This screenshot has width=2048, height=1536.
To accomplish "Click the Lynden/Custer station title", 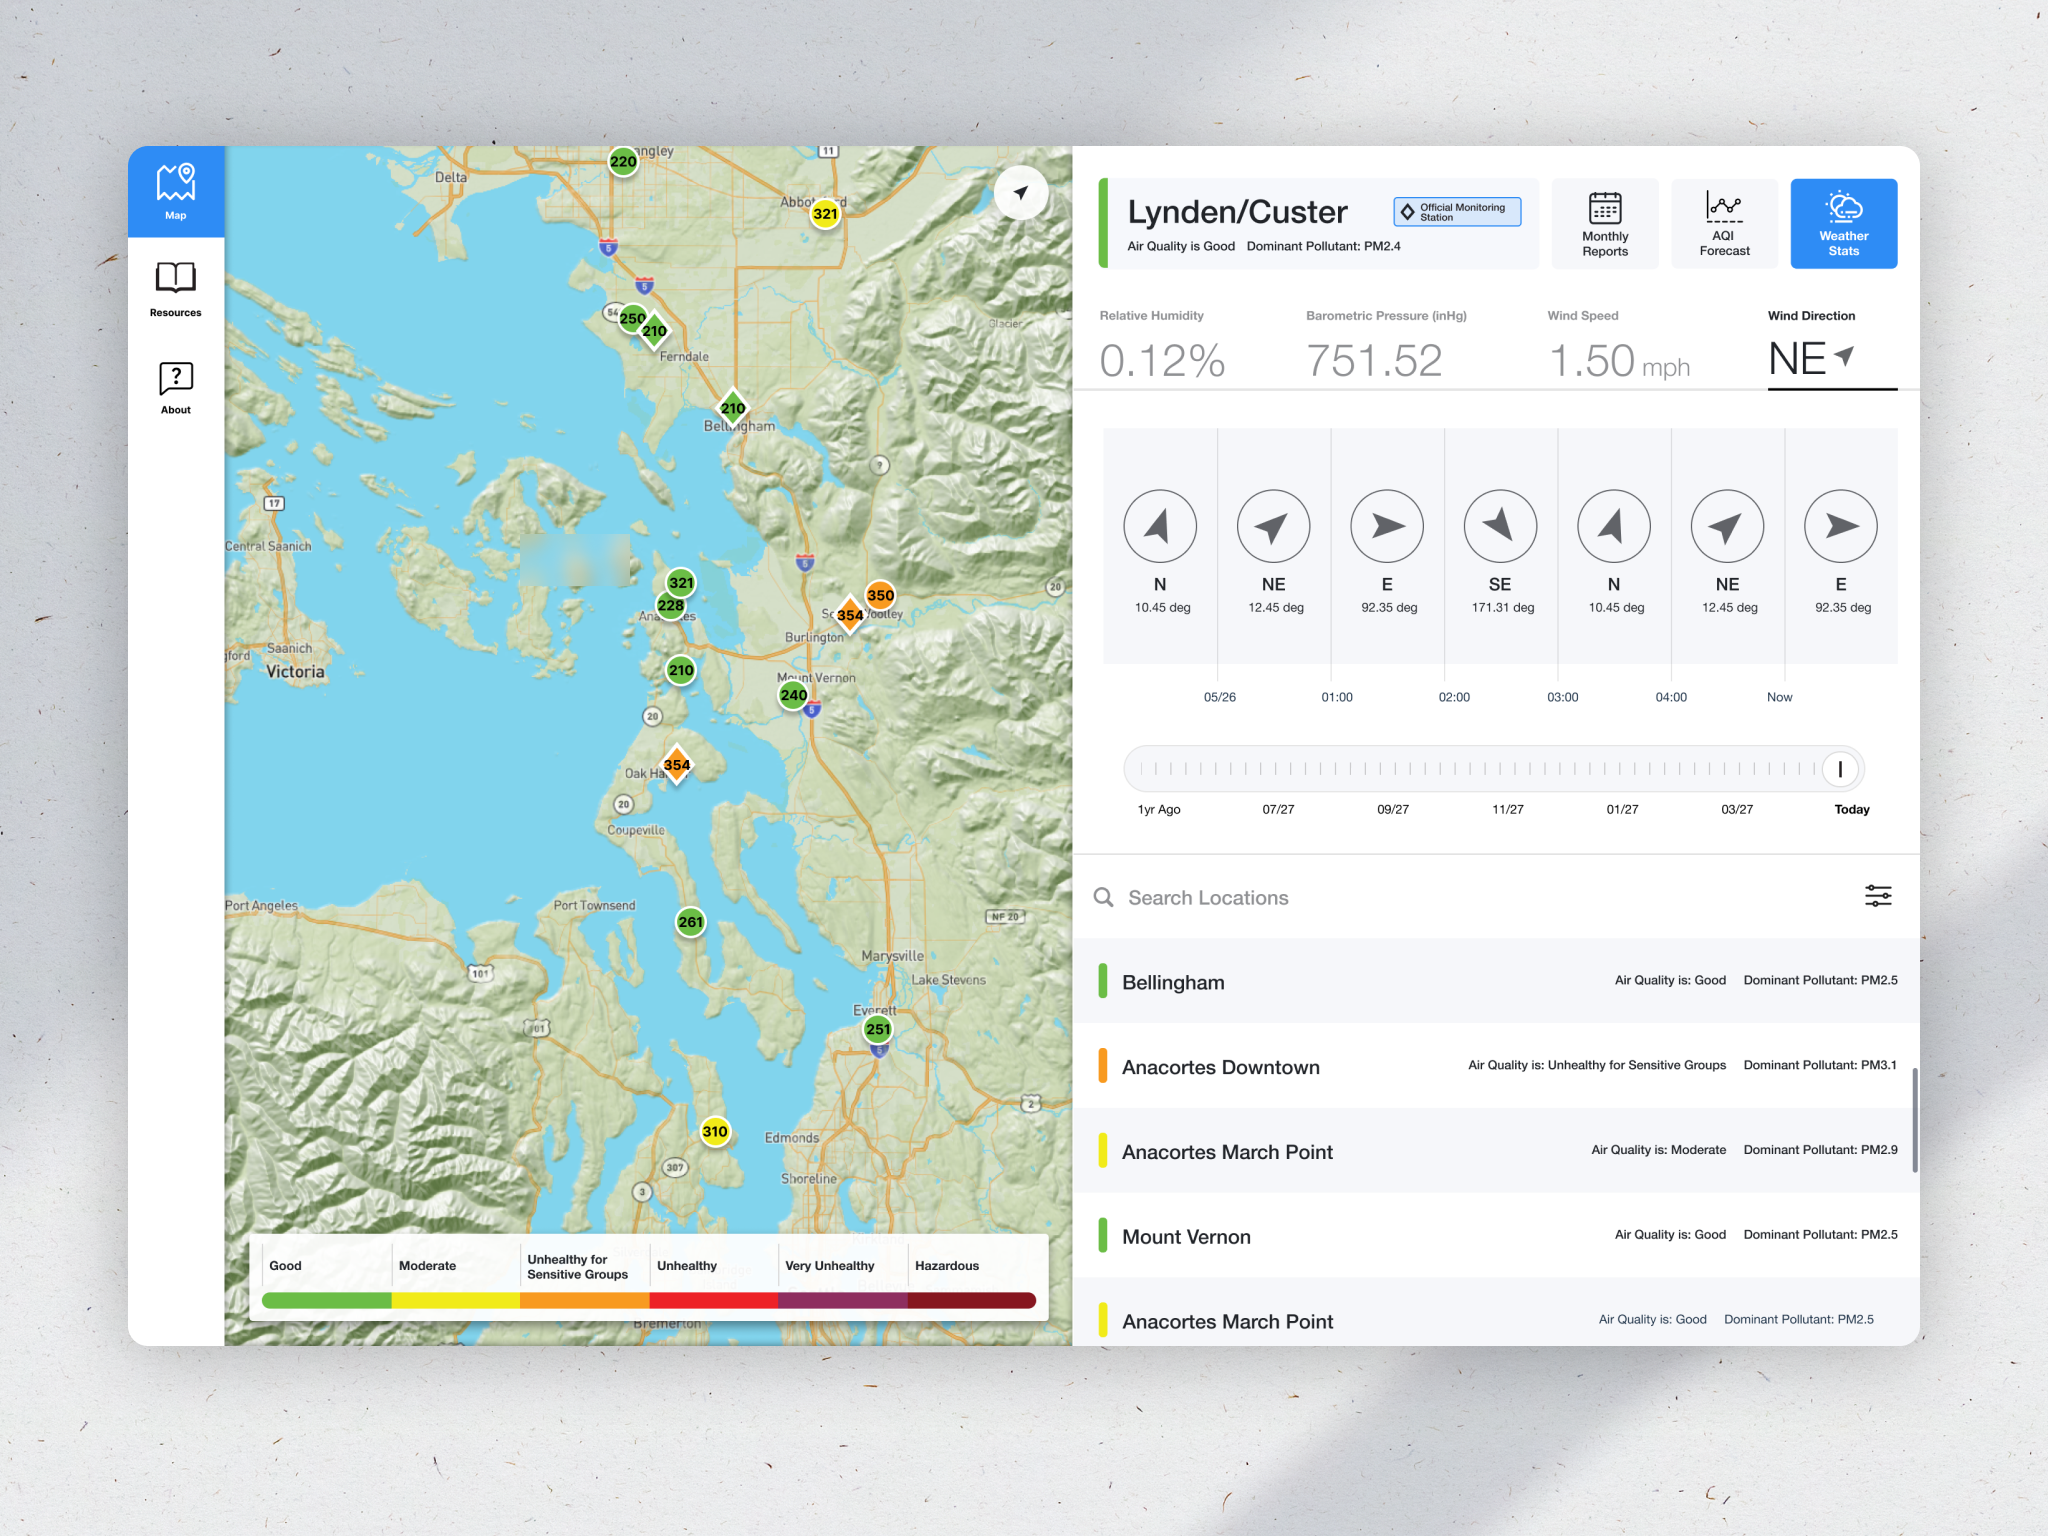I will point(1237,212).
